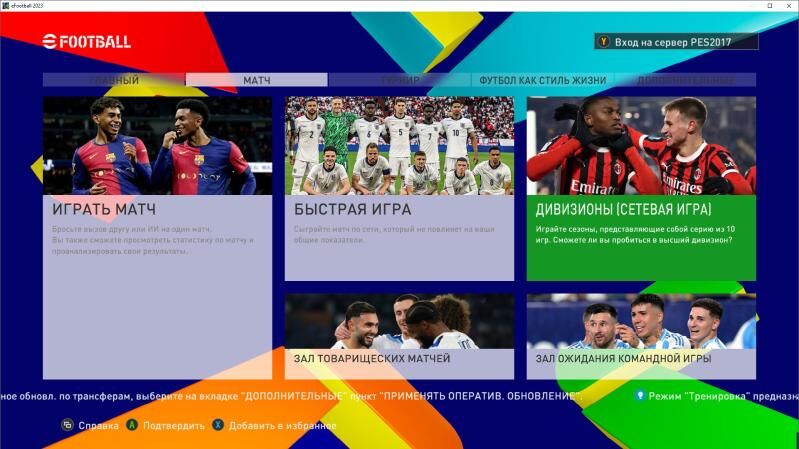
Task: Maximize the eFootball 2023 window
Action: click(x=770, y=6)
